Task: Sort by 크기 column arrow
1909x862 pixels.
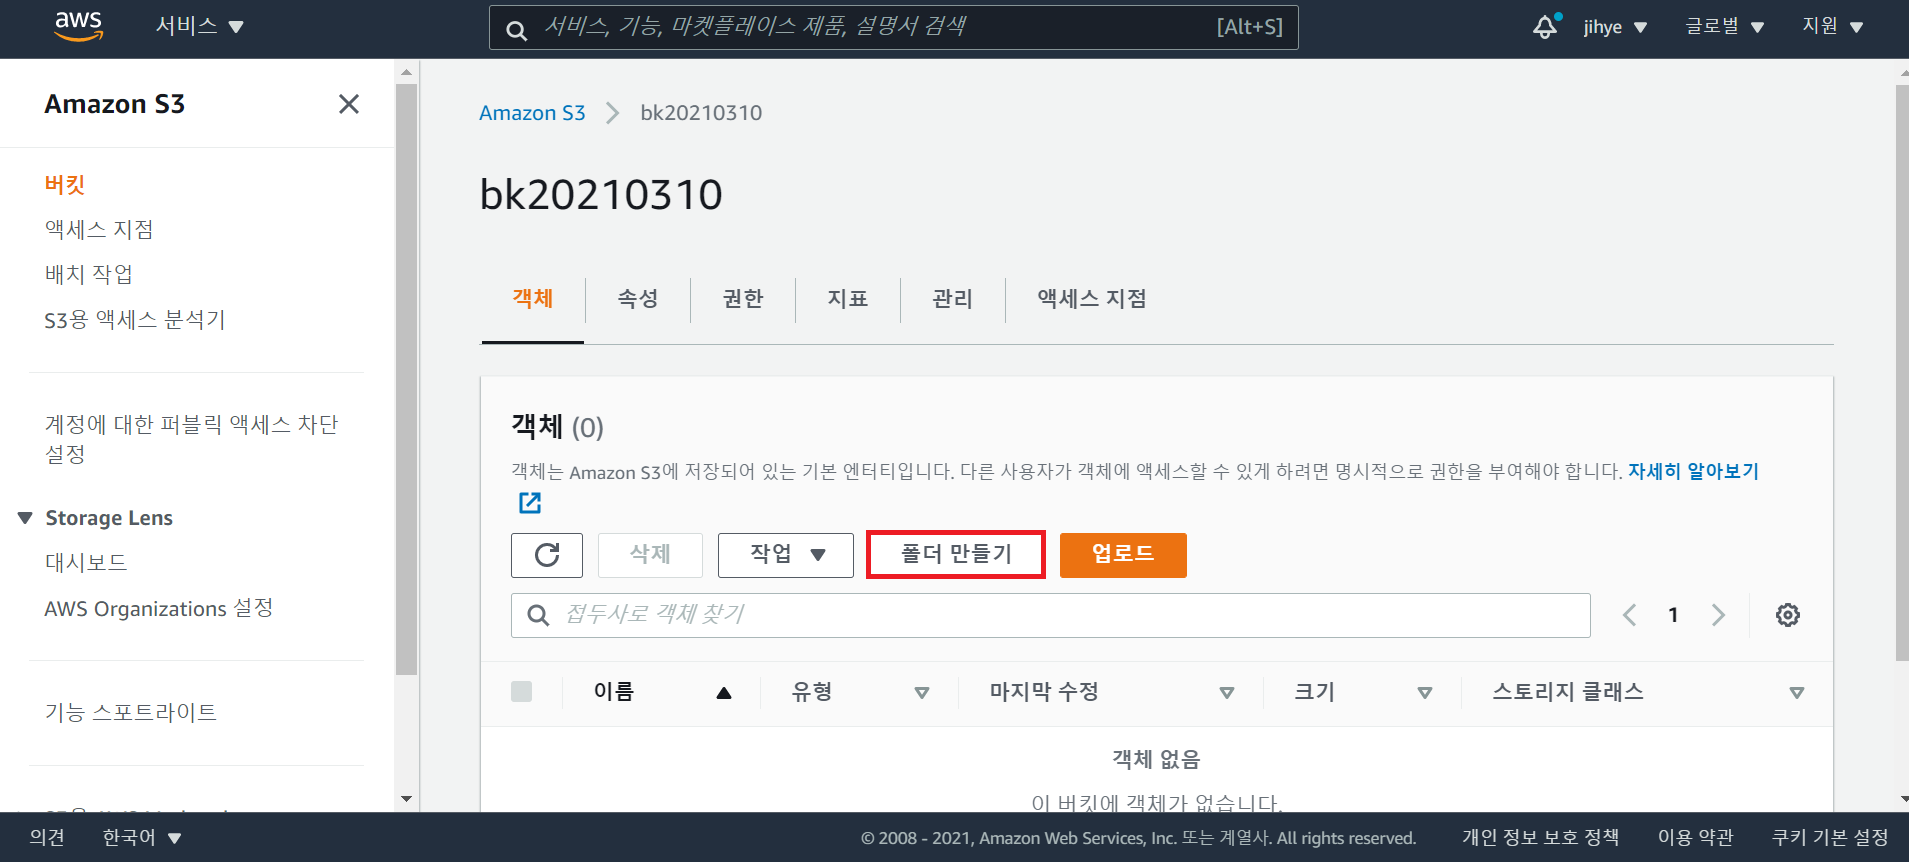Action: point(1425,693)
